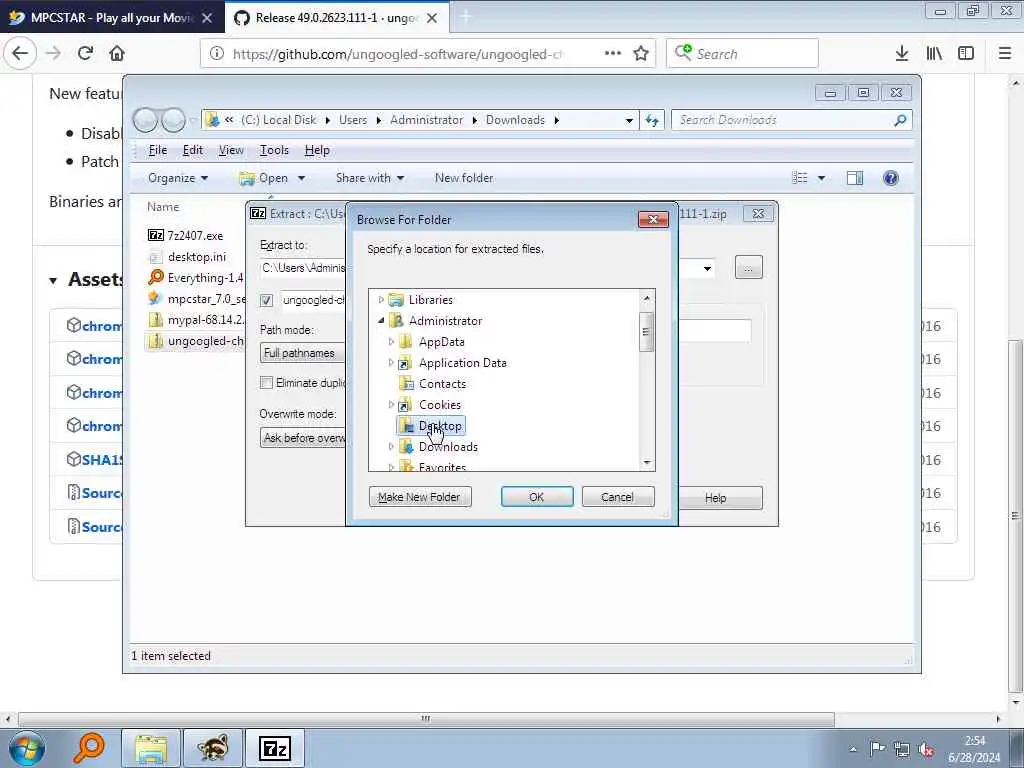Image resolution: width=1024 pixels, height=768 pixels.
Task: Click the site information icon in URL bar
Action: pos(217,54)
